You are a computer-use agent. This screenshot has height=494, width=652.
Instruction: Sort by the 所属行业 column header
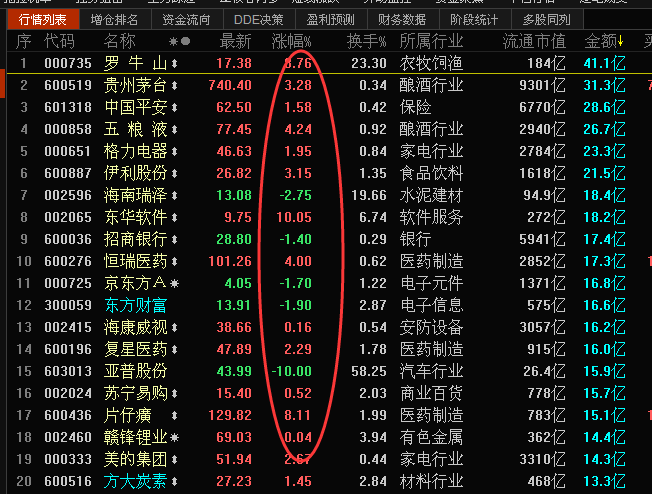click(x=431, y=41)
